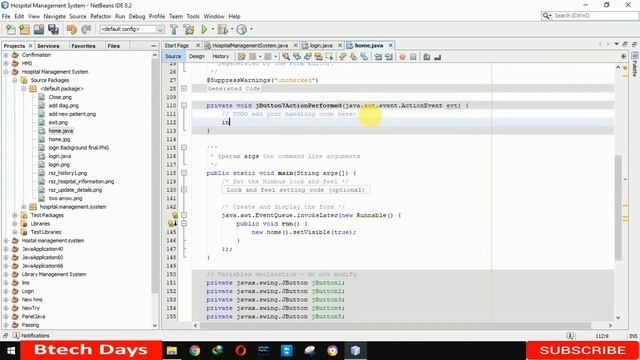
Task: Switch to the Services tab
Action: click(48, 46)
